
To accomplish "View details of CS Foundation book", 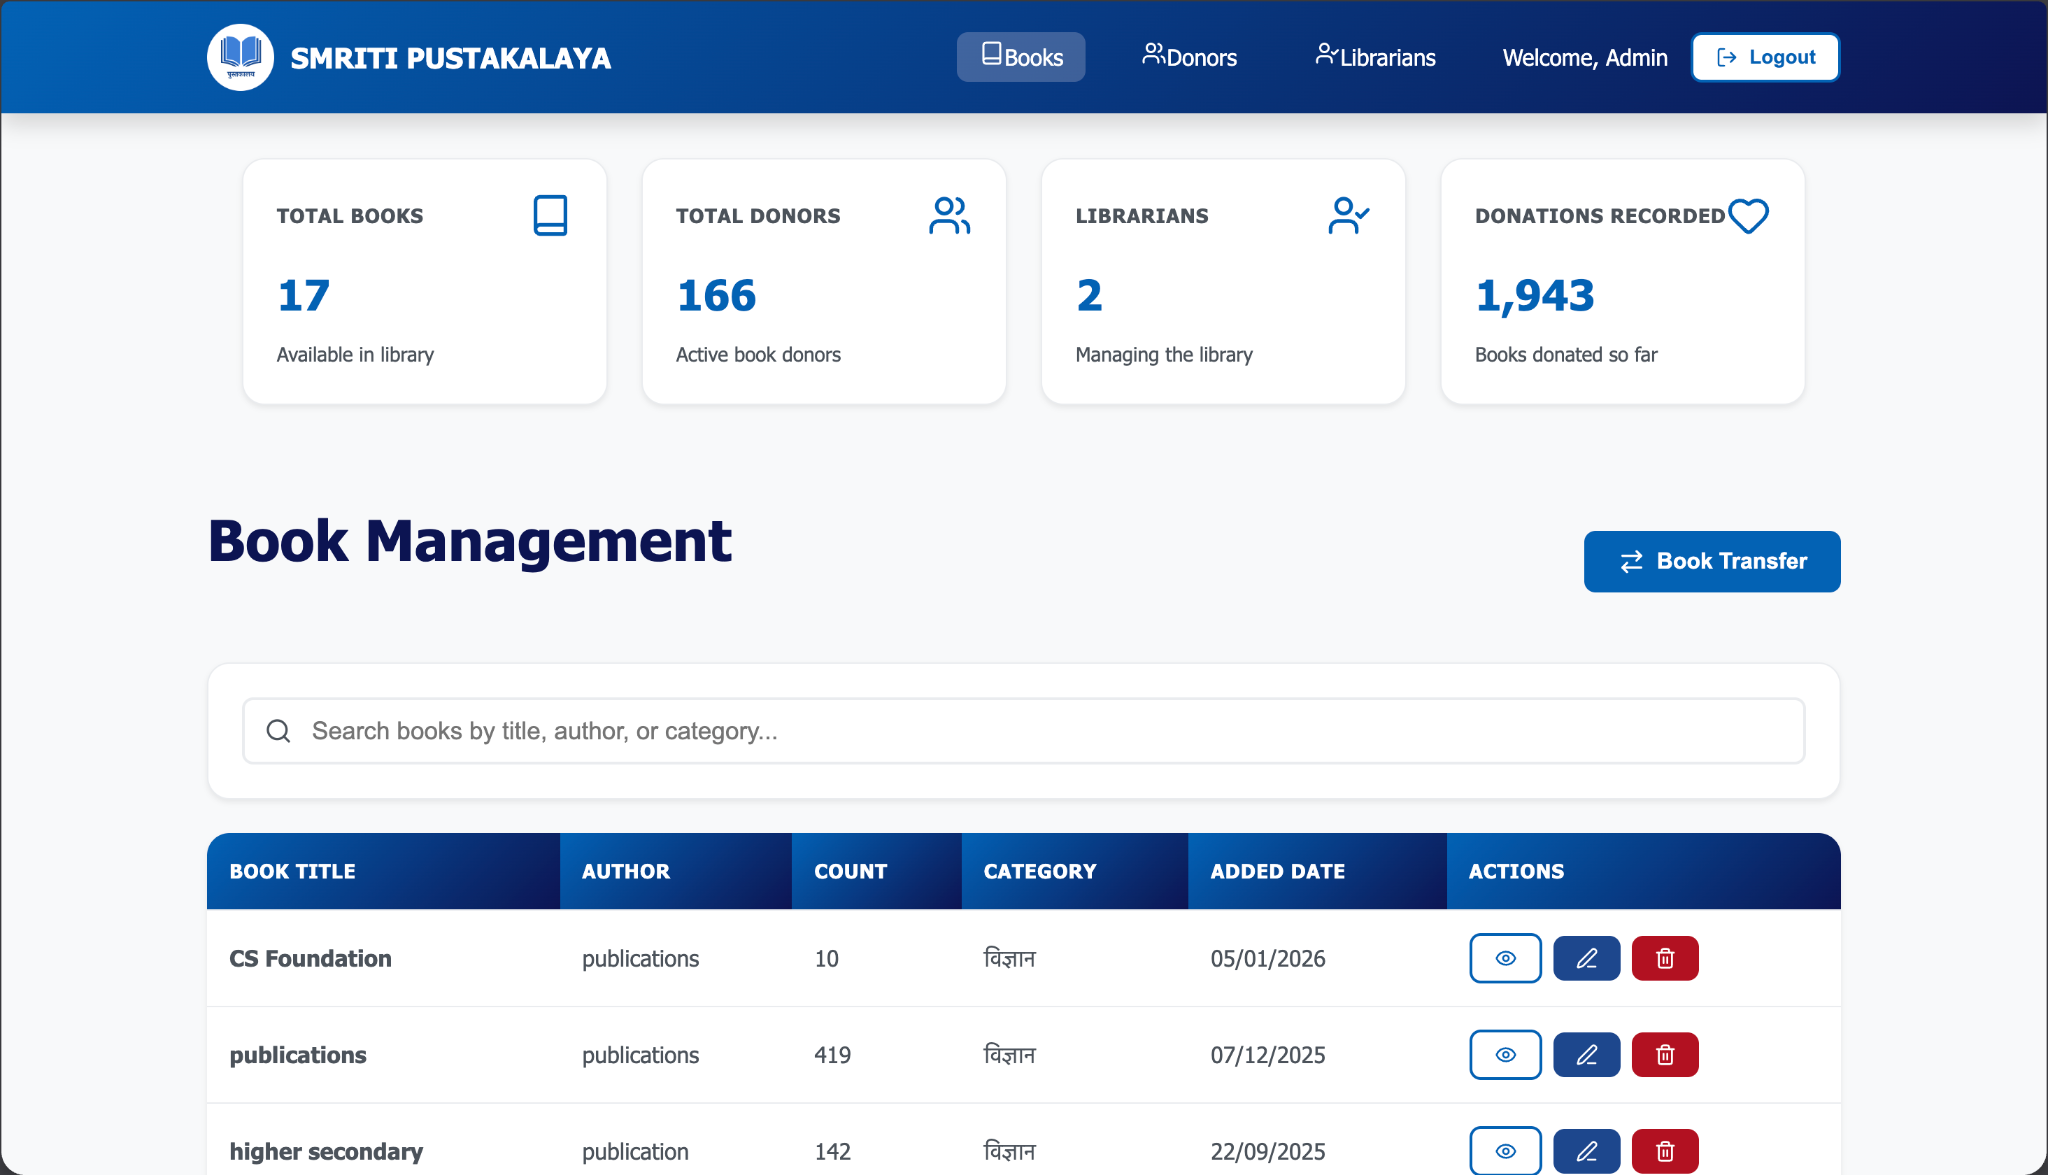I will coord(1505,958).
